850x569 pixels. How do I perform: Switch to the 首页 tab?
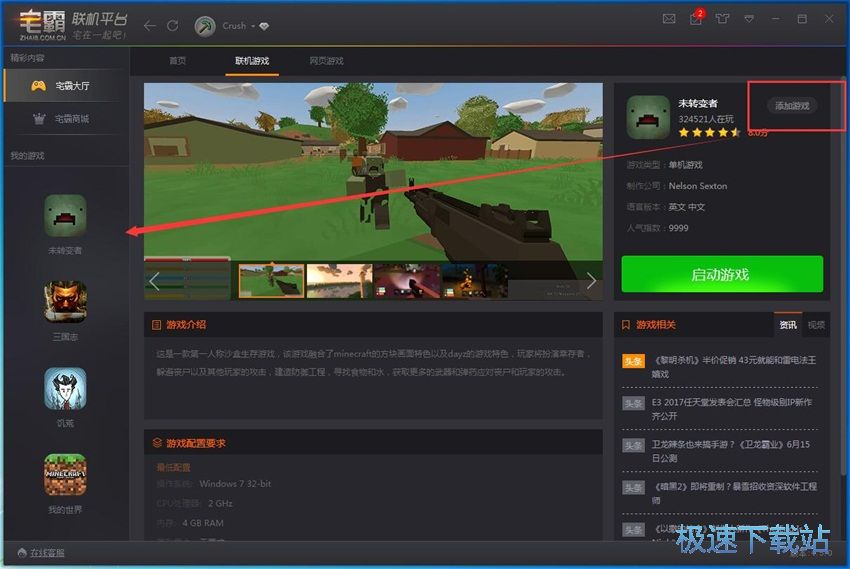177,61
